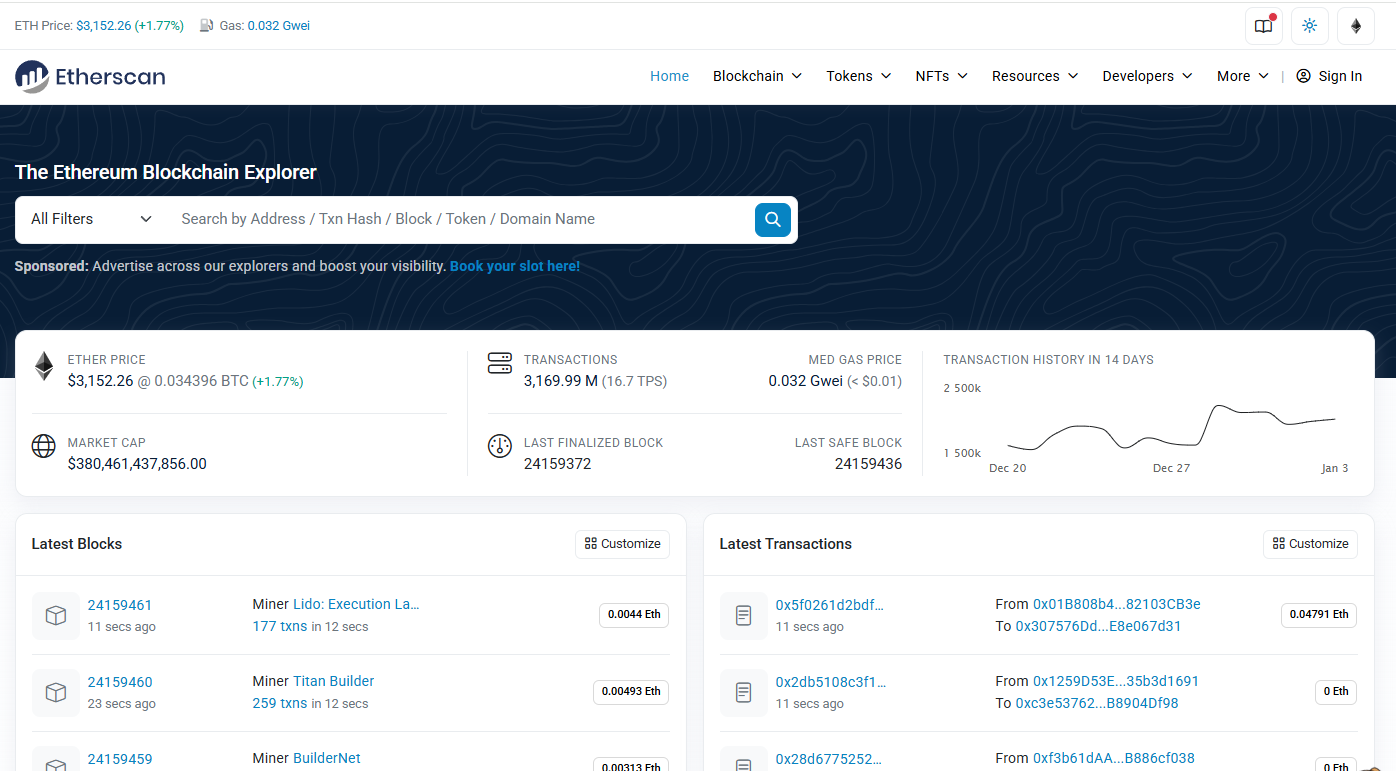Open the More menu
This screenshot has width=1396, height=771.
pos(1242,76)
